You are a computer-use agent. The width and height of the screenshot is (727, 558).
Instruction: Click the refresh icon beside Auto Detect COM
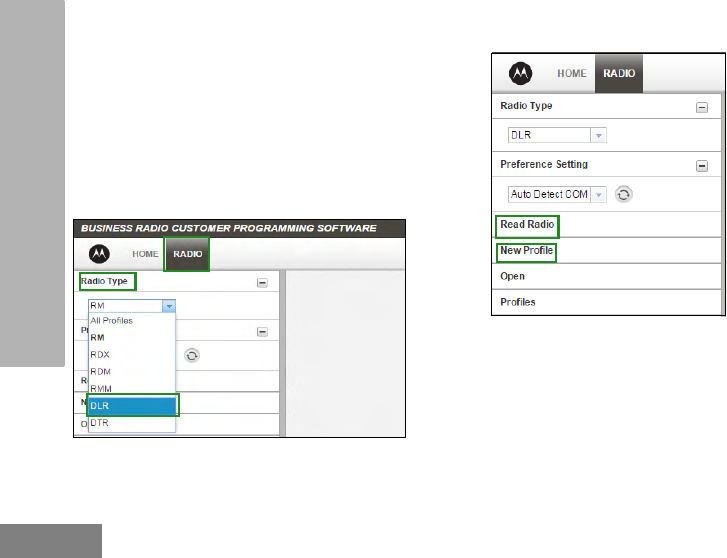point(624,194)
